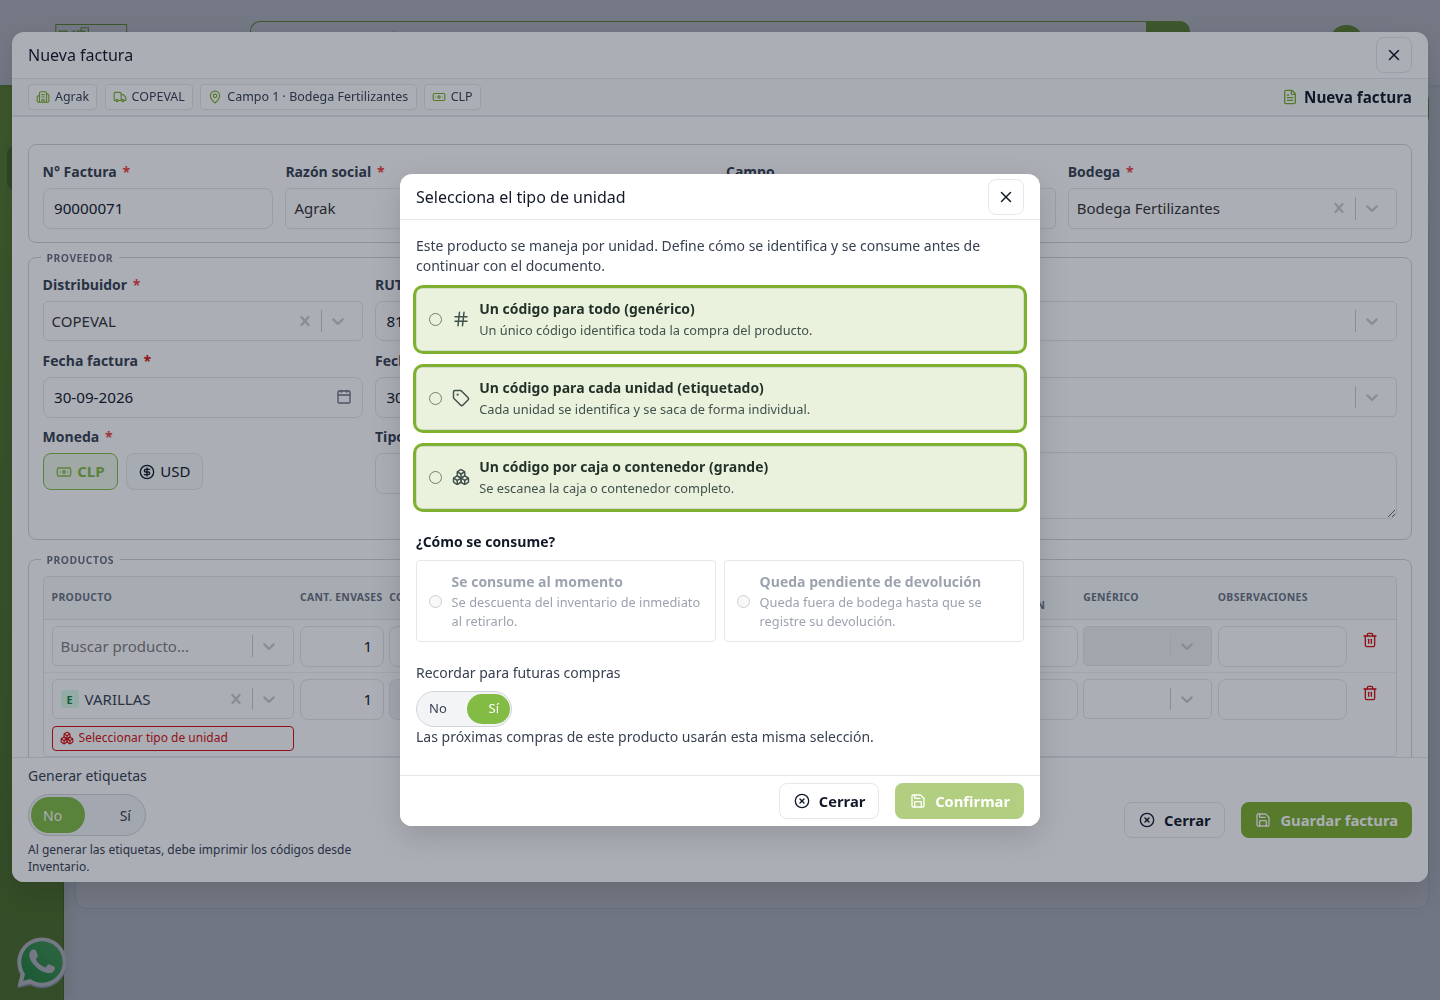Switch 'Recordar para futuras compras' to No
1440x1000 pixels.
(x=438, y=709)
